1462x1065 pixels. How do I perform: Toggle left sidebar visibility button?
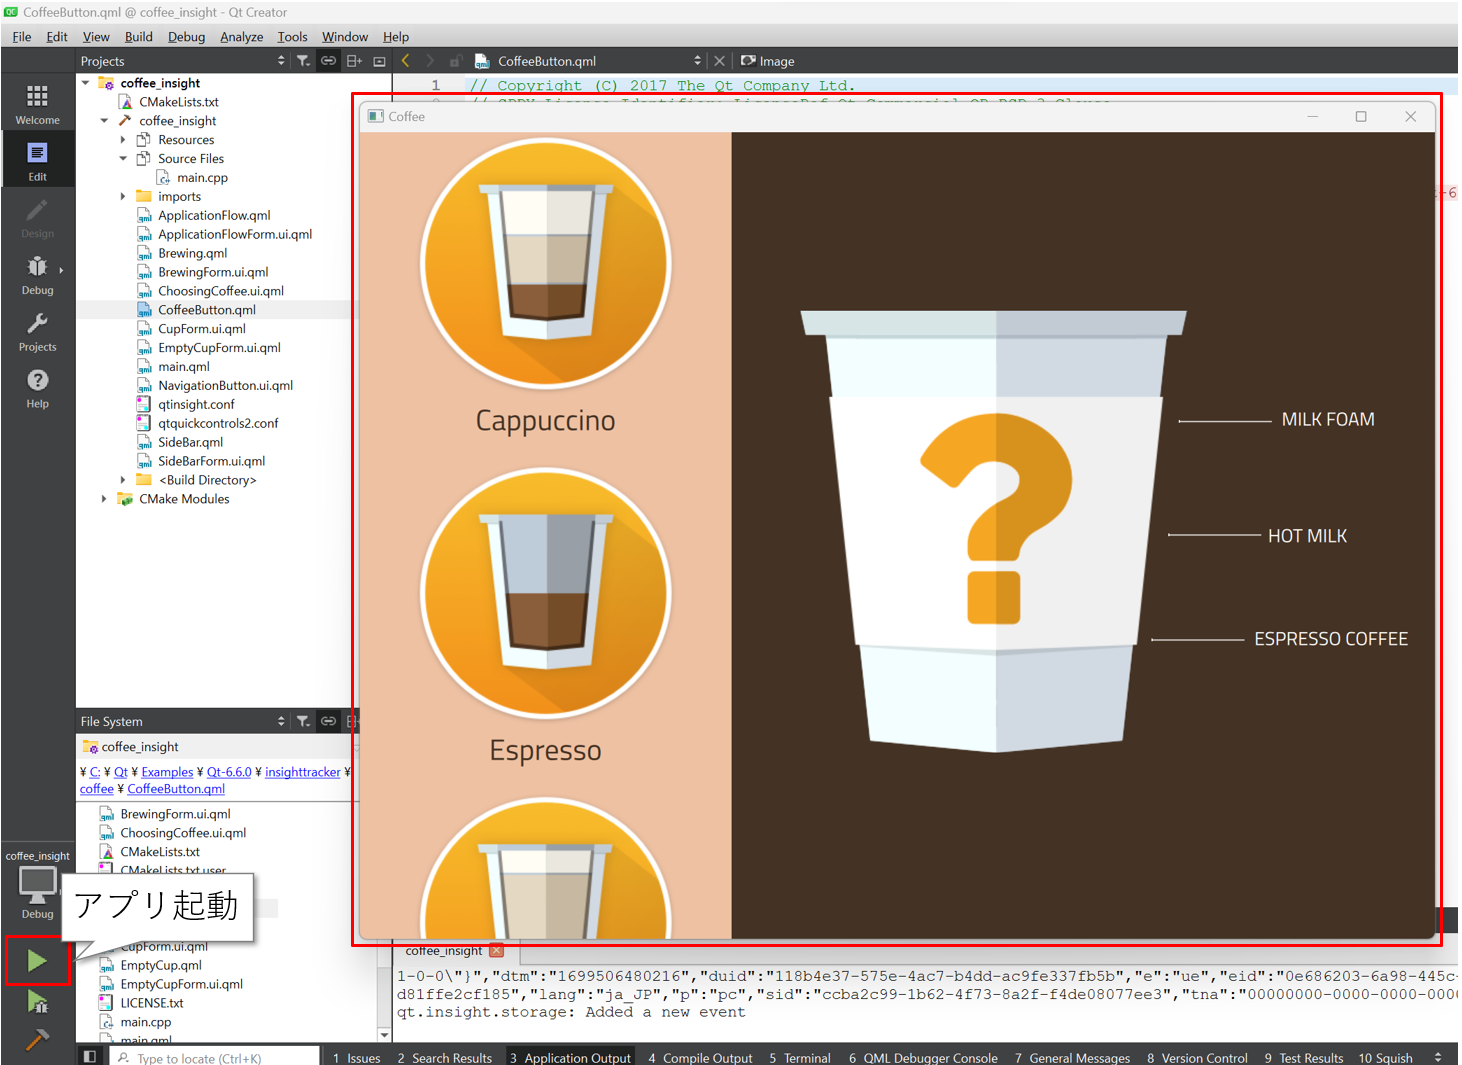click(x=90, y=1057)
